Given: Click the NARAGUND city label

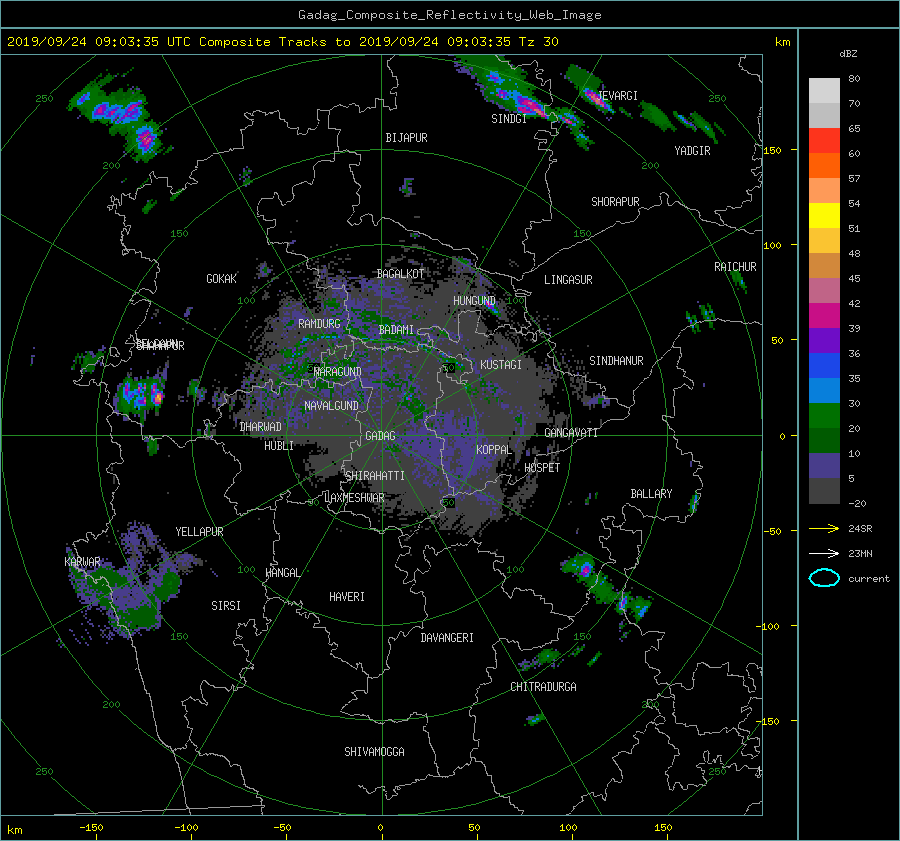Looking at the screenshot, I should tap(338, 372).
